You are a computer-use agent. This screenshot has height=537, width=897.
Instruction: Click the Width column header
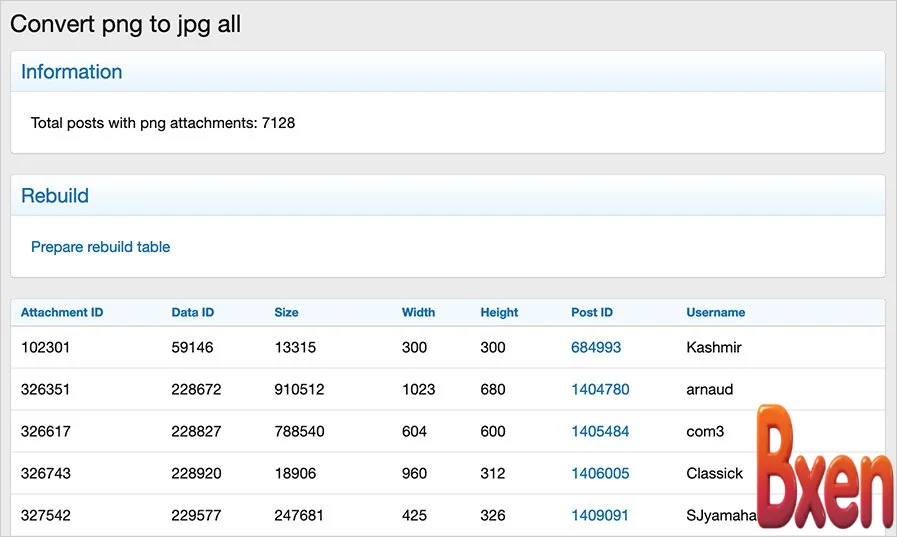tap(418, 313)
